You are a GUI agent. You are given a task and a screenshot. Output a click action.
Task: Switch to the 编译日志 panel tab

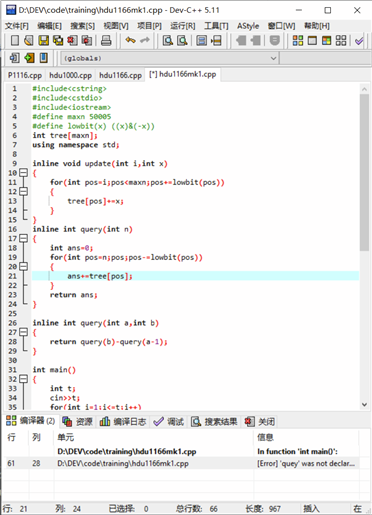click(x=123, y=422)
